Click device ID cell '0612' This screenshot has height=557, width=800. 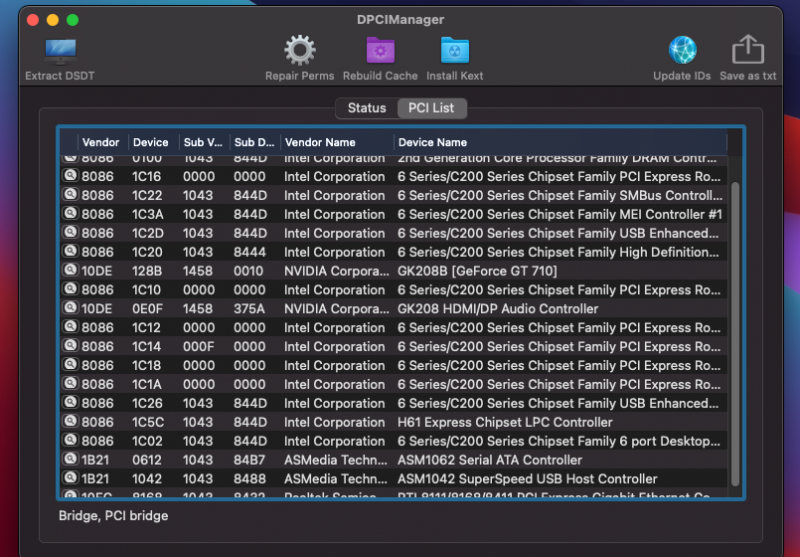point(147,460)
